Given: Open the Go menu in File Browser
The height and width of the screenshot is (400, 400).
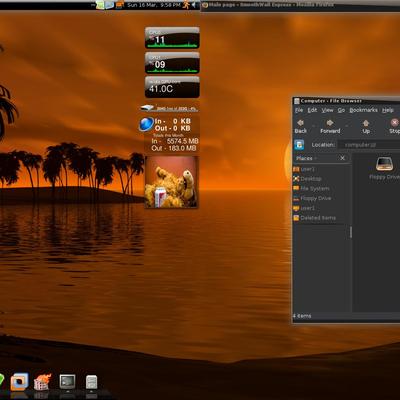Looking at the screenshot, I should click(341, 110).
